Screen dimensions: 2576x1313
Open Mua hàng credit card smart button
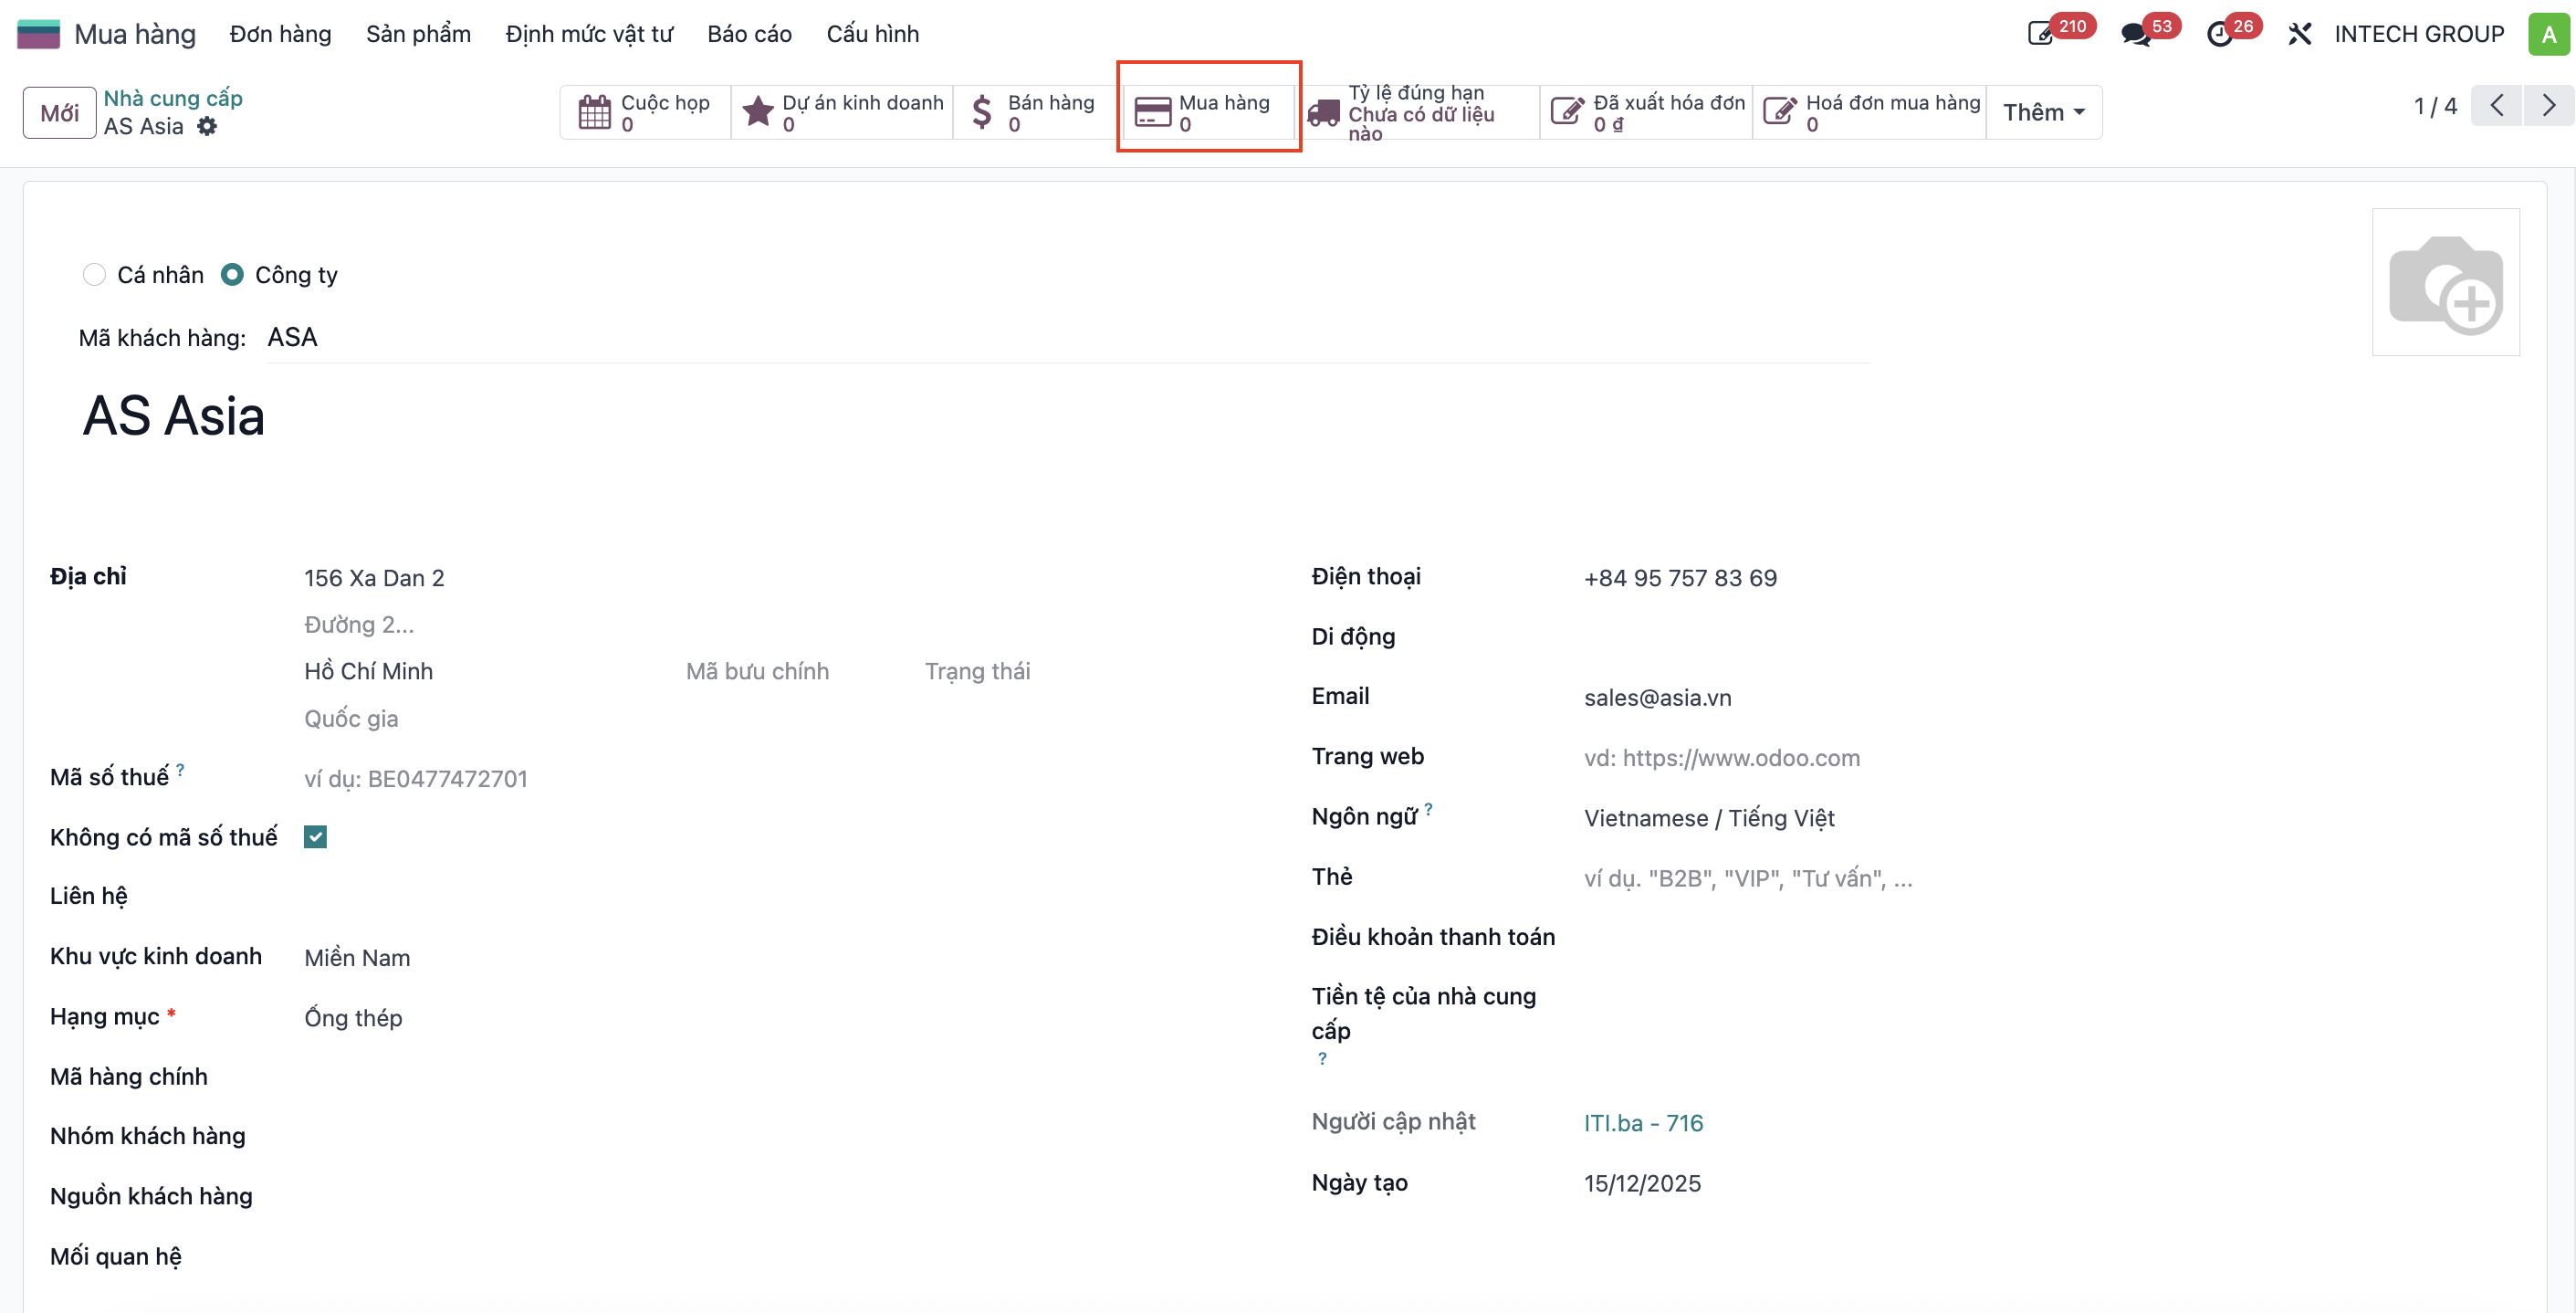(1208, 112)
